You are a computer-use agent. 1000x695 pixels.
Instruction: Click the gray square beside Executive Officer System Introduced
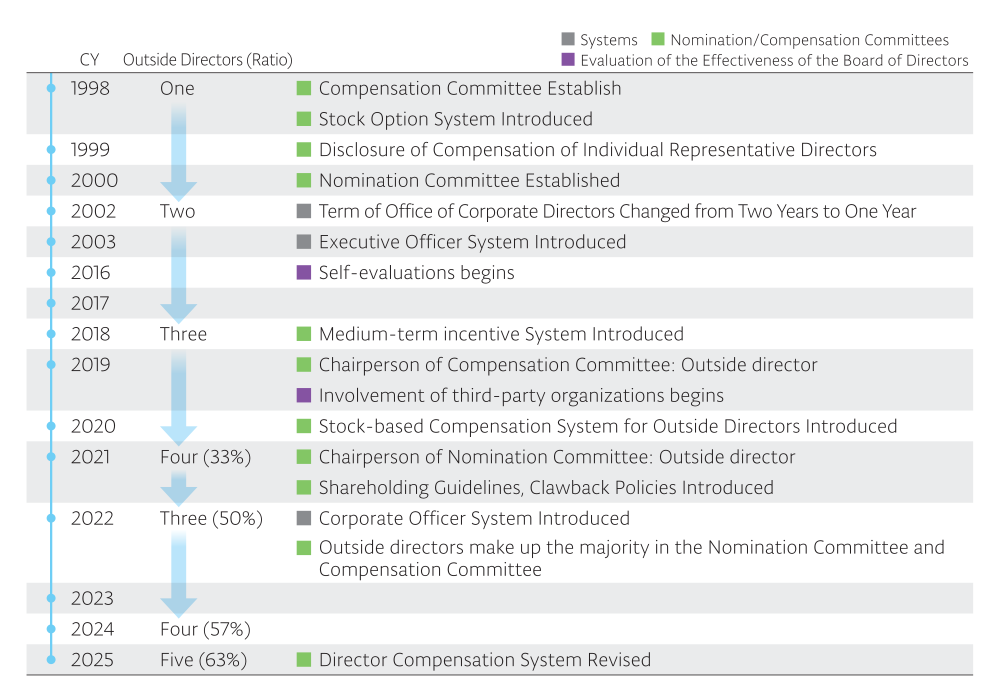pos(304,242)
